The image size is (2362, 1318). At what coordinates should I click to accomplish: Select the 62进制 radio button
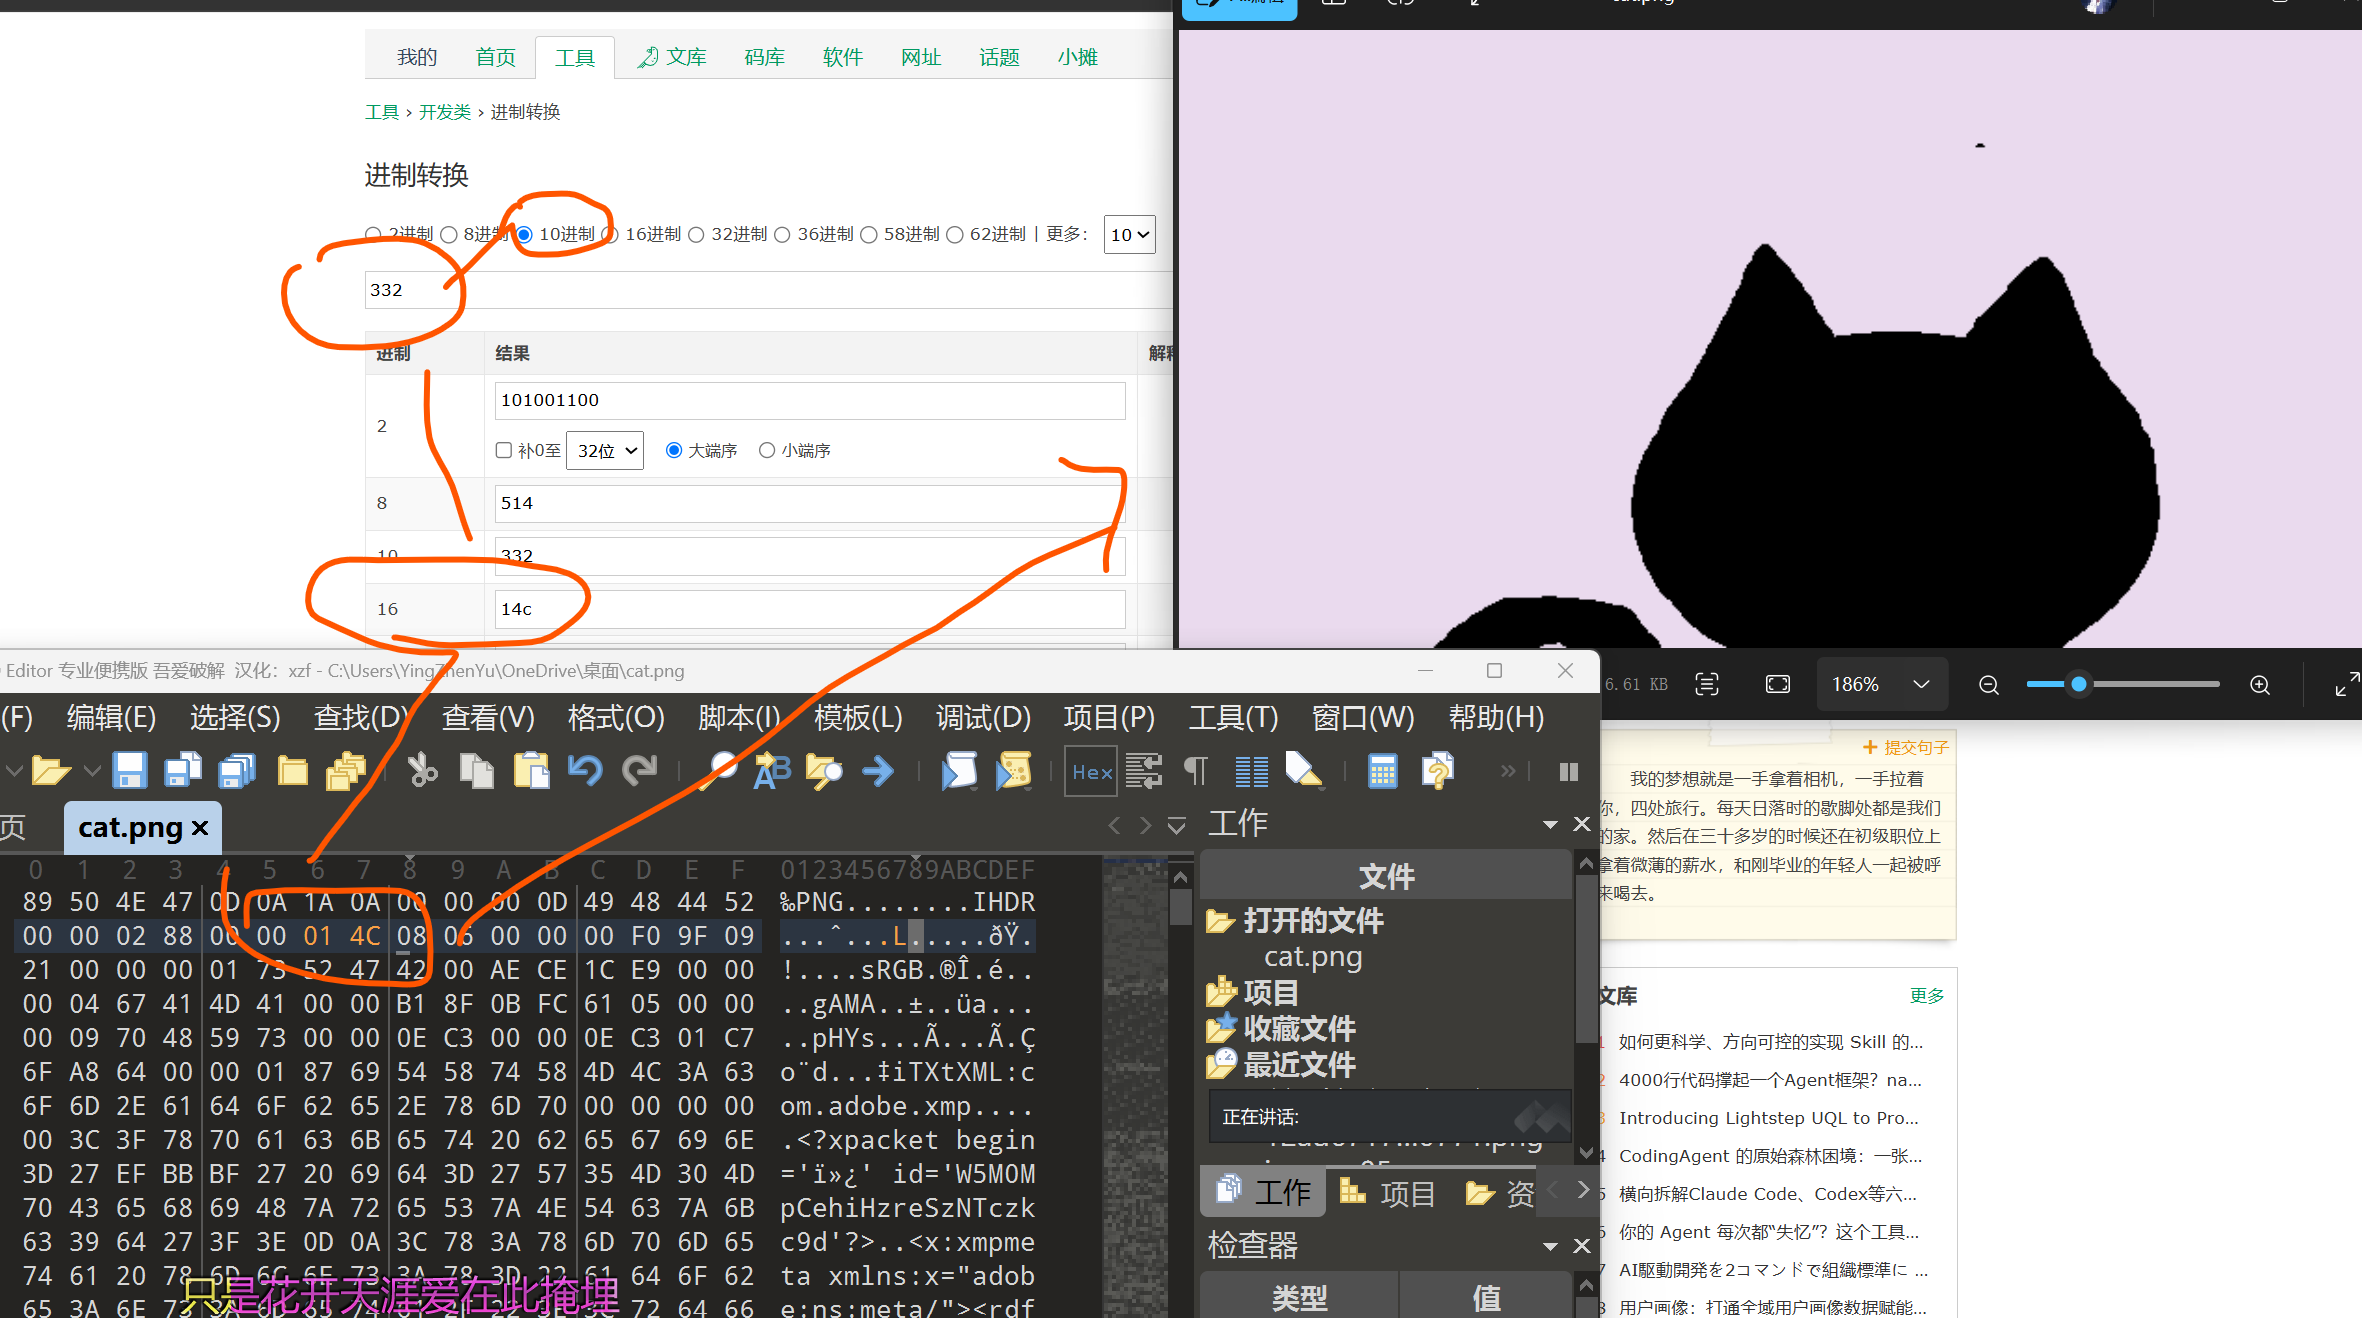(x=955, y=235)
